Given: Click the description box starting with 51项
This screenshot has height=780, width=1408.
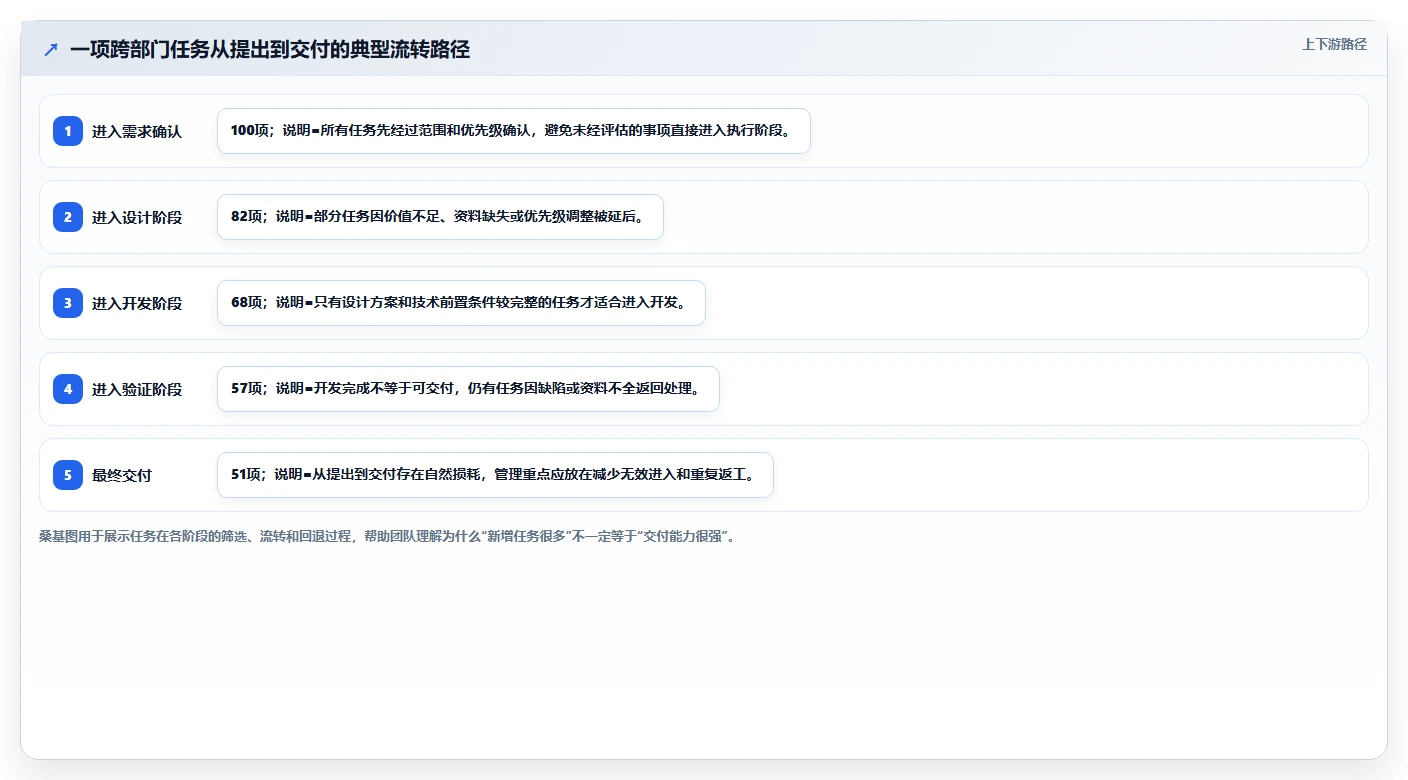Looking at the screenshot, I should (495, 475).
